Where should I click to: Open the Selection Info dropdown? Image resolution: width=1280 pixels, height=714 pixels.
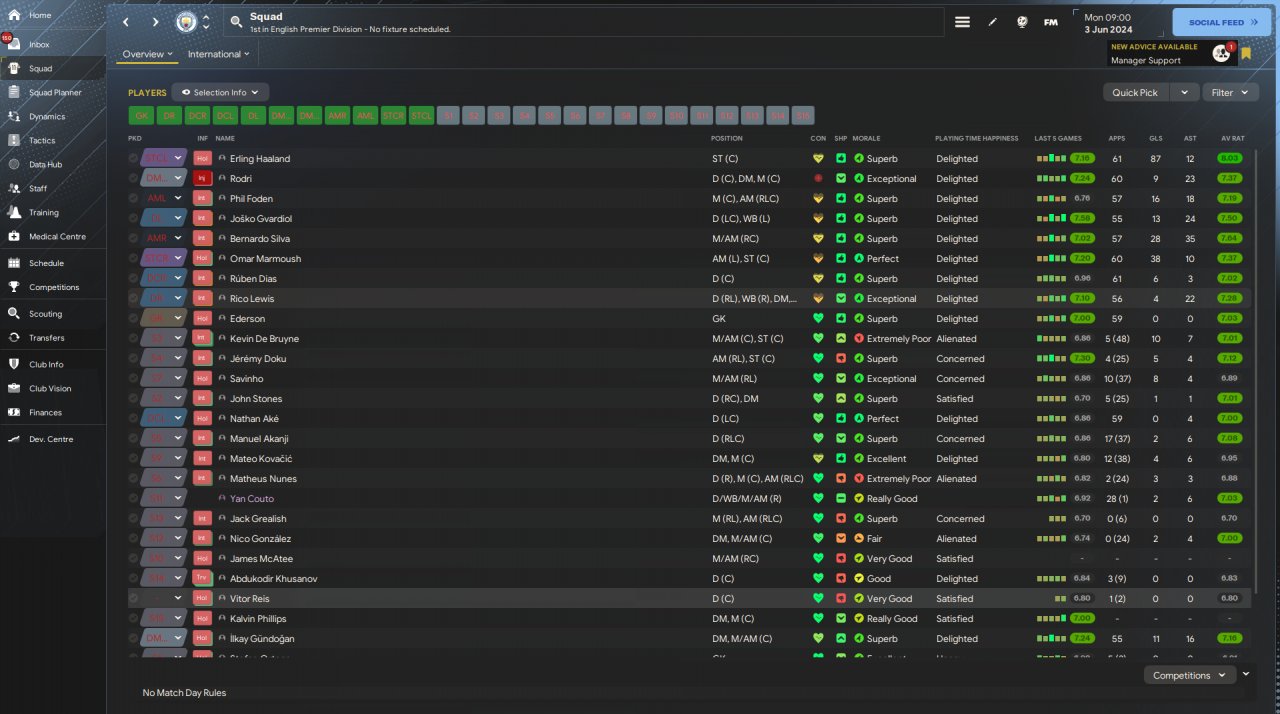[x=220, y=92]
